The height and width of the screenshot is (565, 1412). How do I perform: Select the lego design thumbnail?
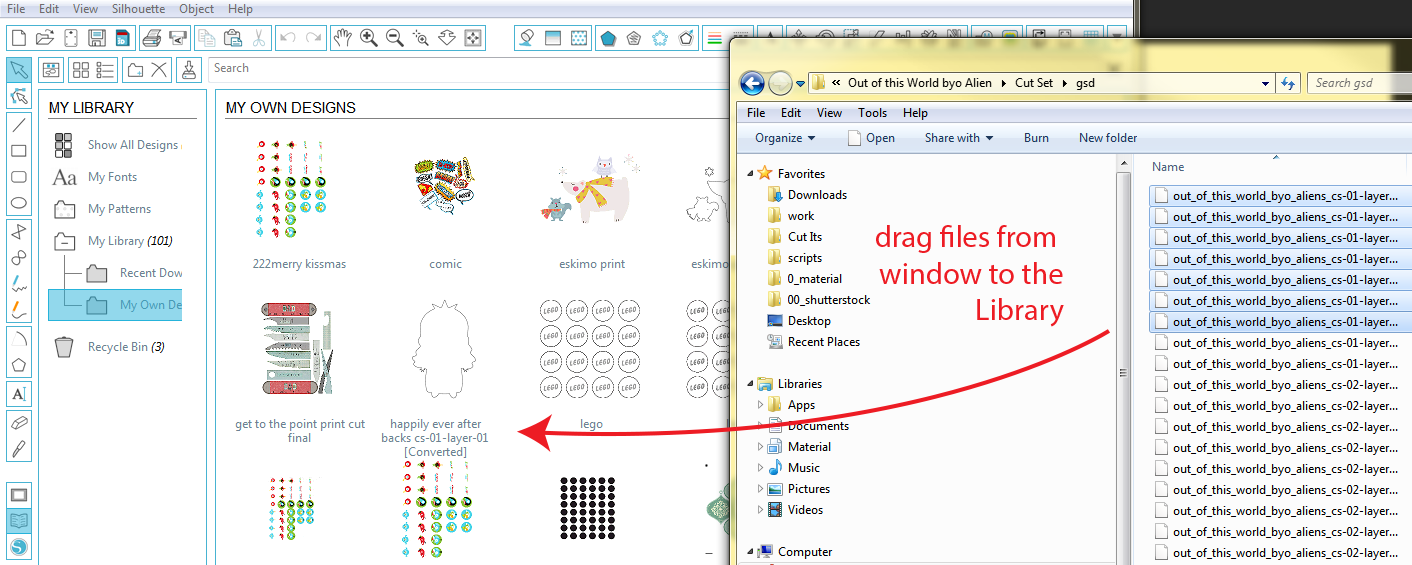[x=591, y=350]
